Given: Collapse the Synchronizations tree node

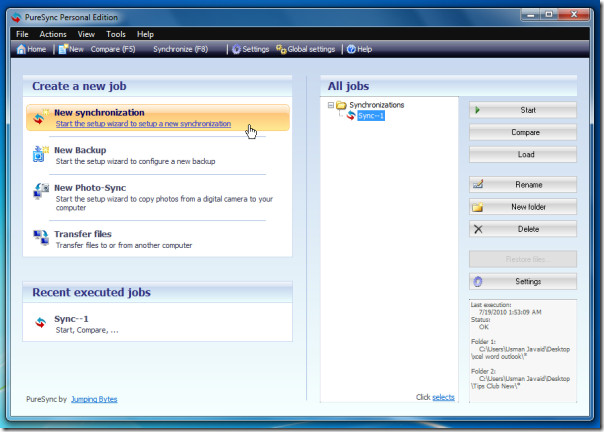Looking at the screenshot, I should pyautogui.click(x=331, y=105).
